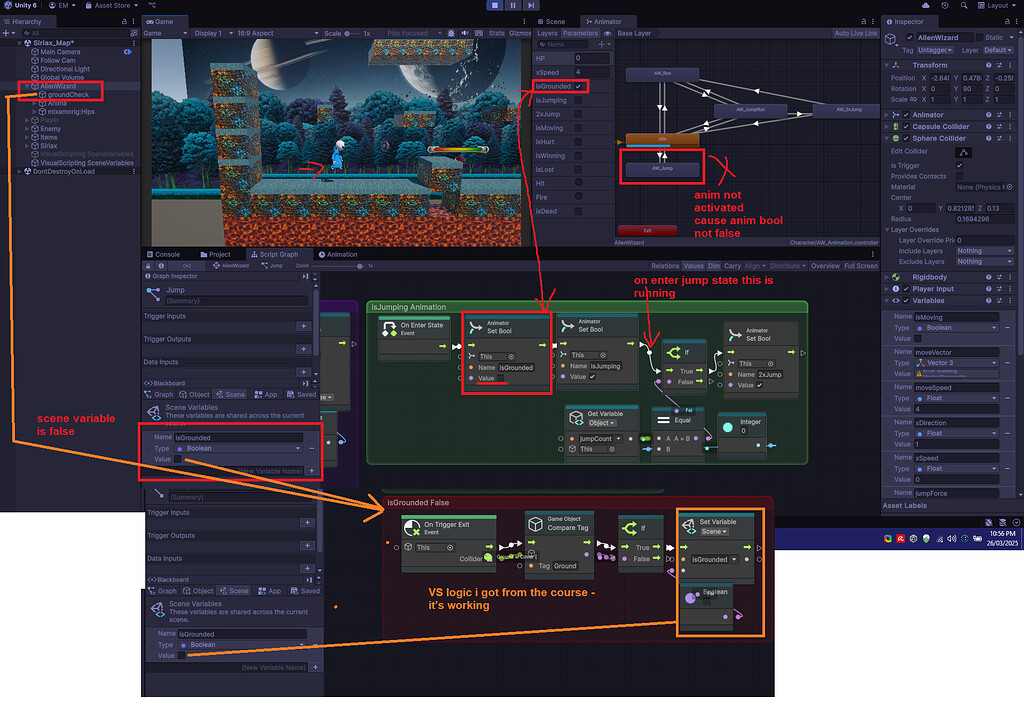
Task: Click Edit Collider in the Sphere Collider component
Action: (x=964, y=152)
